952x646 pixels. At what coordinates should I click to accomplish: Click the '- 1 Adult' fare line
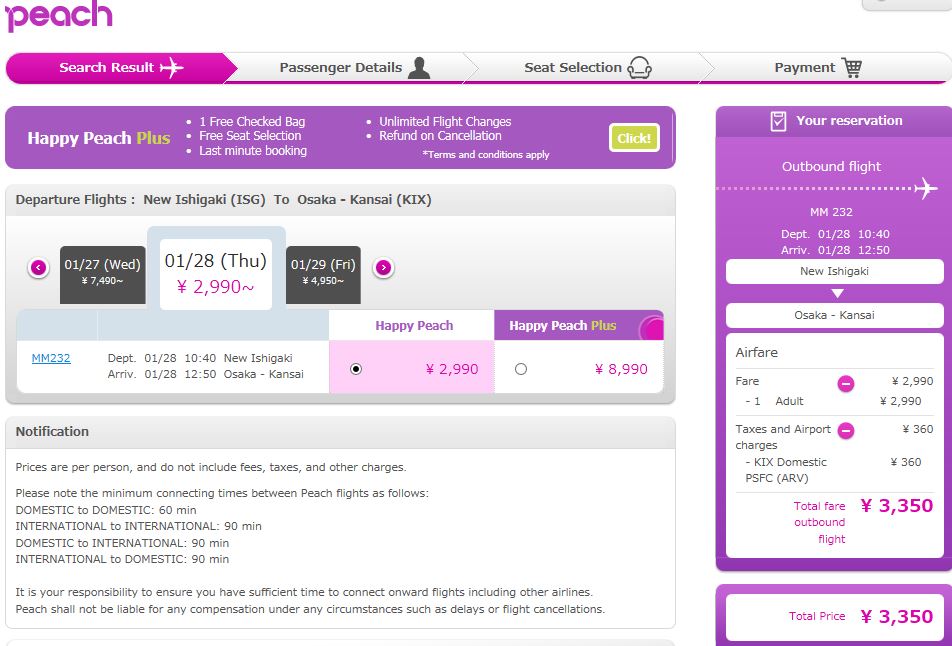pyautogui.click(x=834, y=401)
